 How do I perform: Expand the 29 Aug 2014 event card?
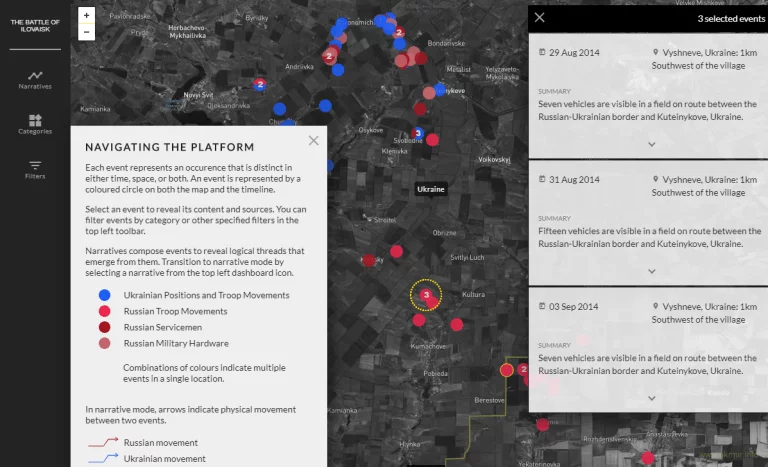coord(651,144)
